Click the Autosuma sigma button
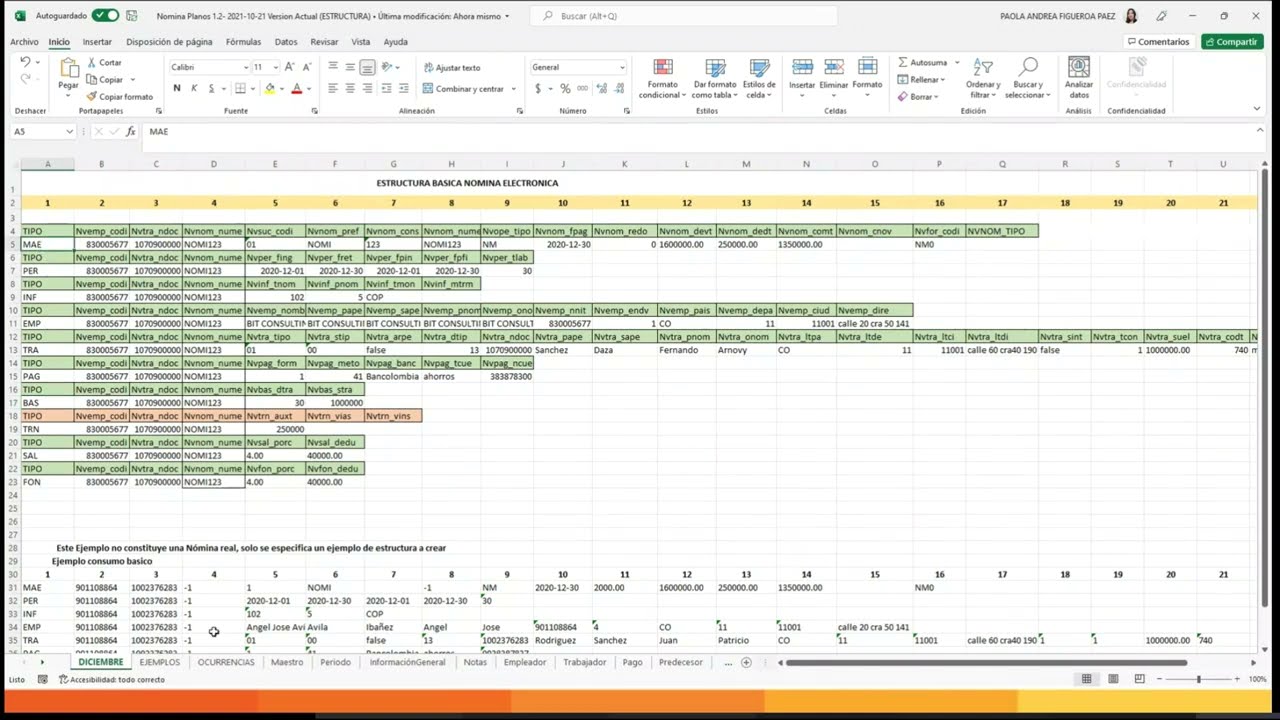 tap(922, 62)
